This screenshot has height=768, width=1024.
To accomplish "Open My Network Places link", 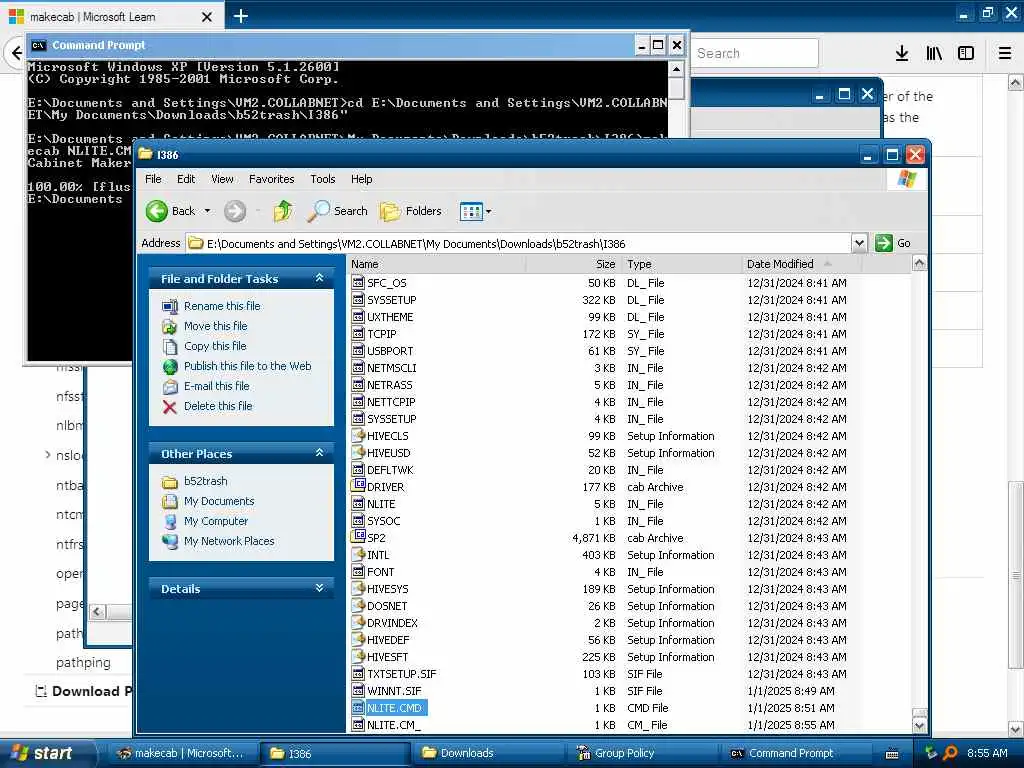I will (x=229, y=541).
